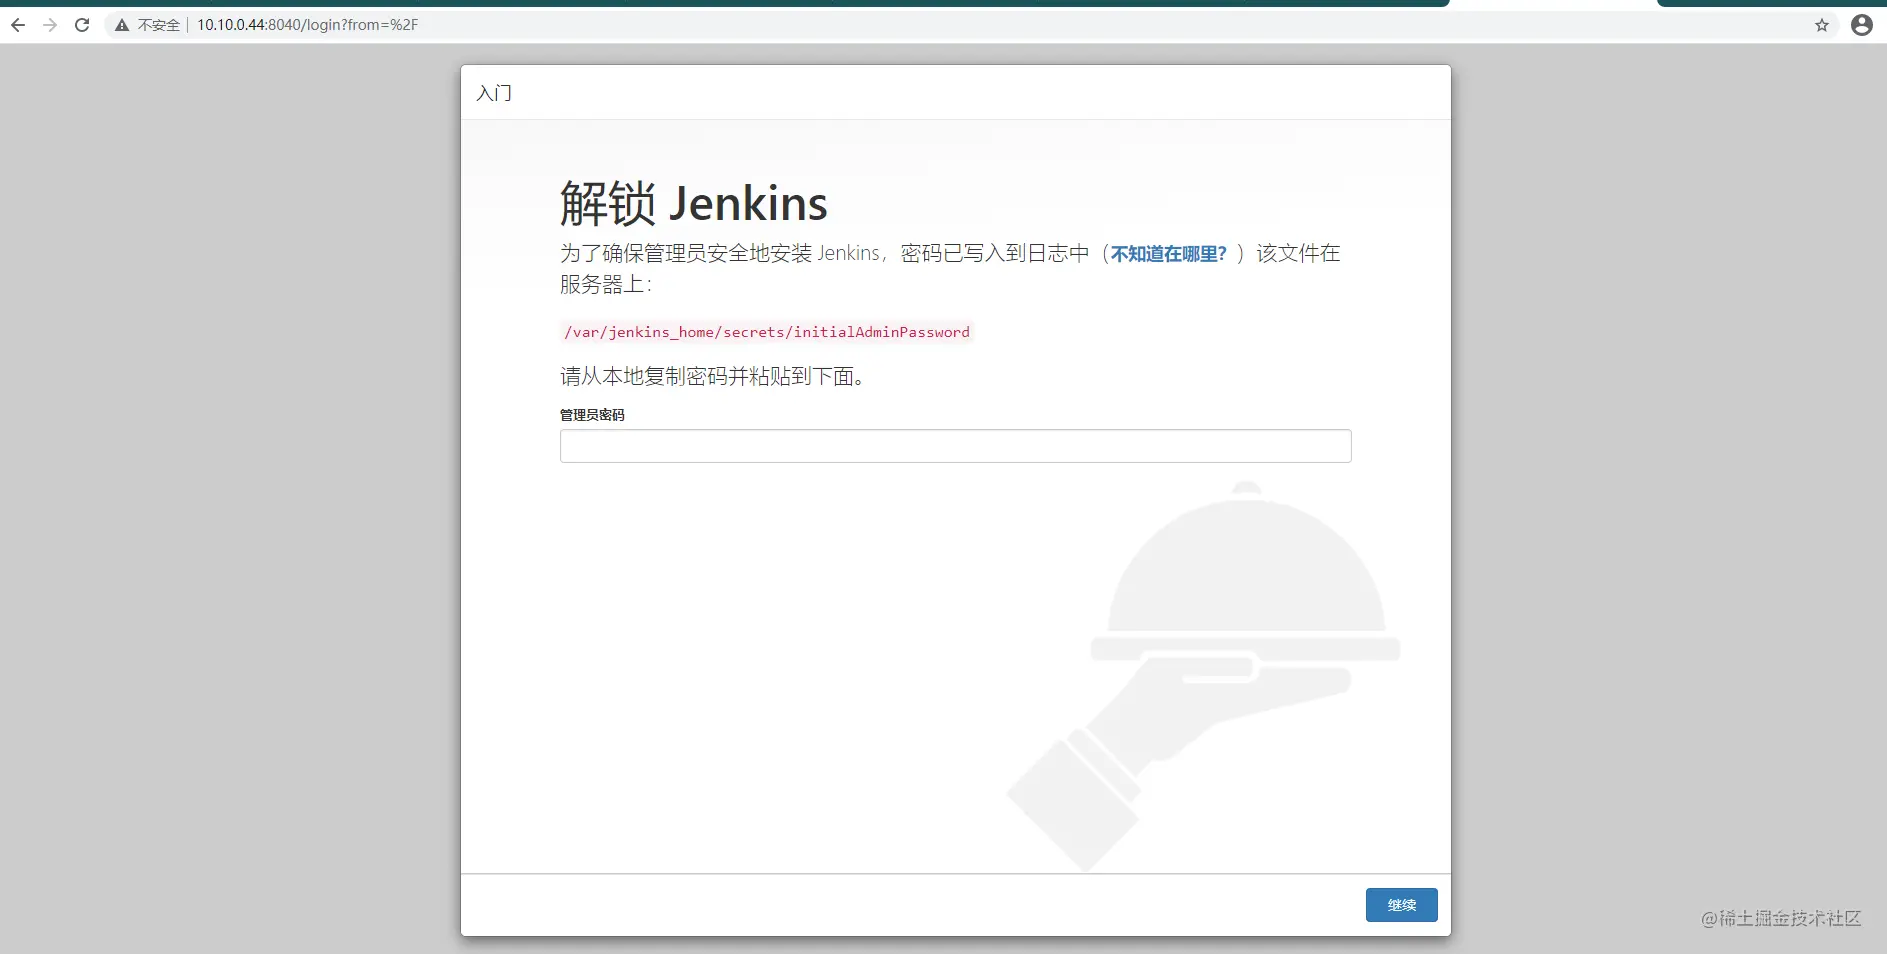Click the 继续 continue button
The image size is (1887, 954).
click(x=1401, y=905)
